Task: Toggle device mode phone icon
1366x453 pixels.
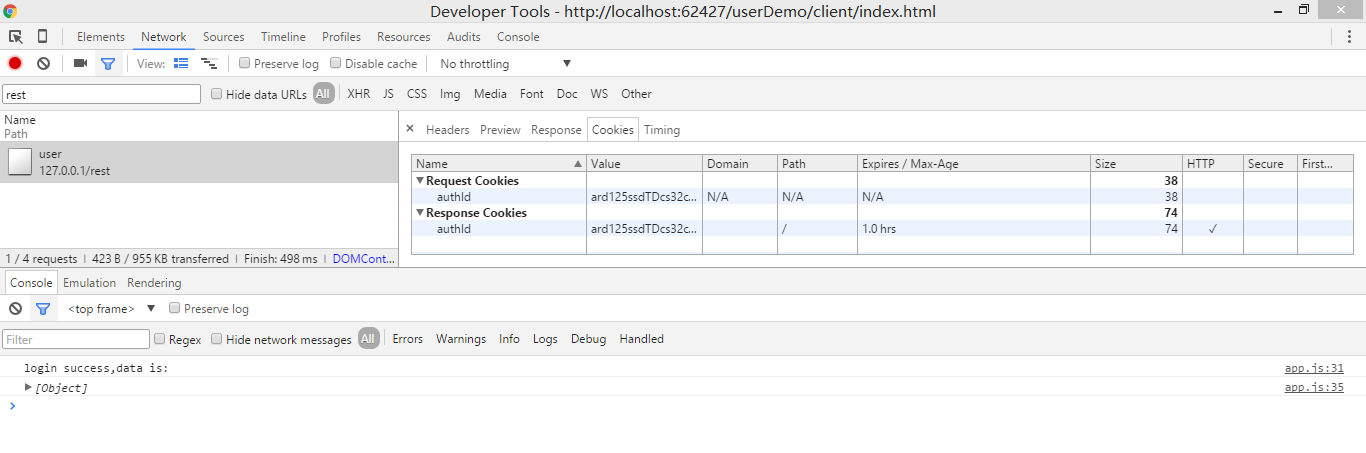Action: (42, 37)
